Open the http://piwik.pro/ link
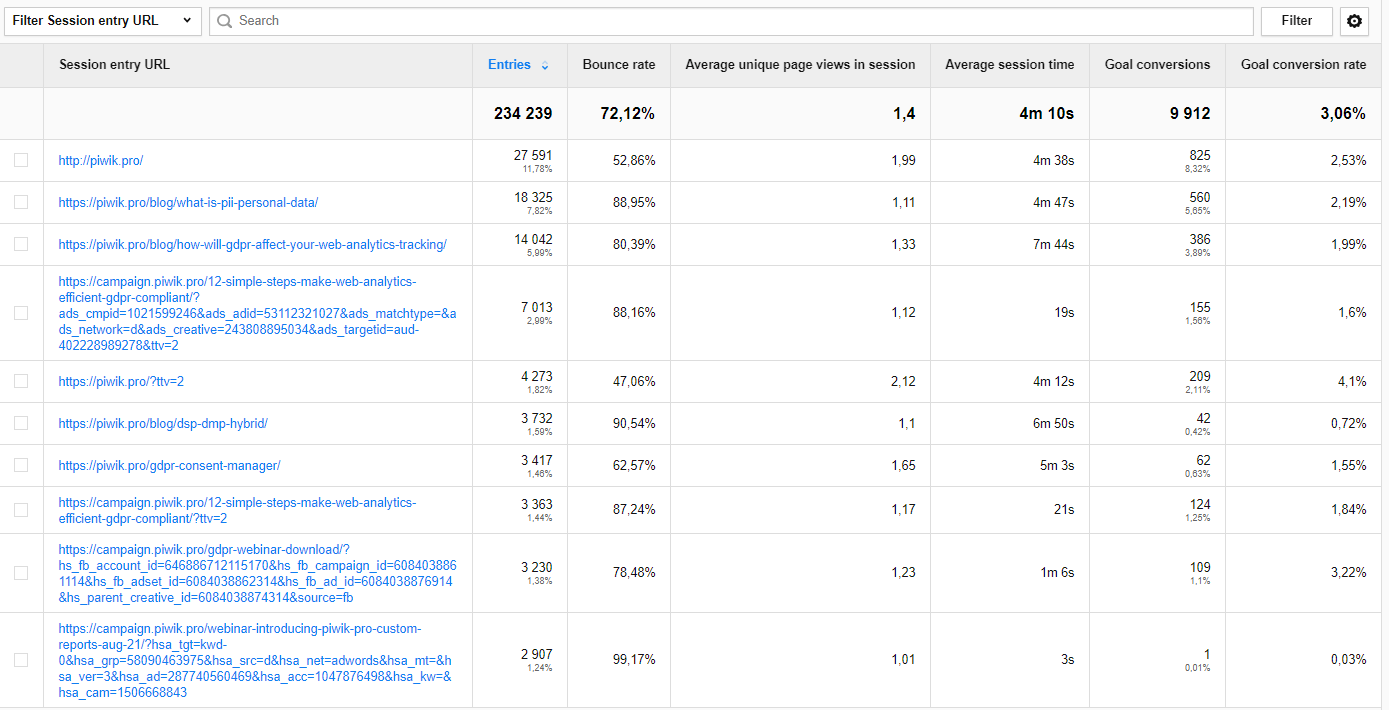The height and width of the screenshot is (710, 1389). (101, 160)
